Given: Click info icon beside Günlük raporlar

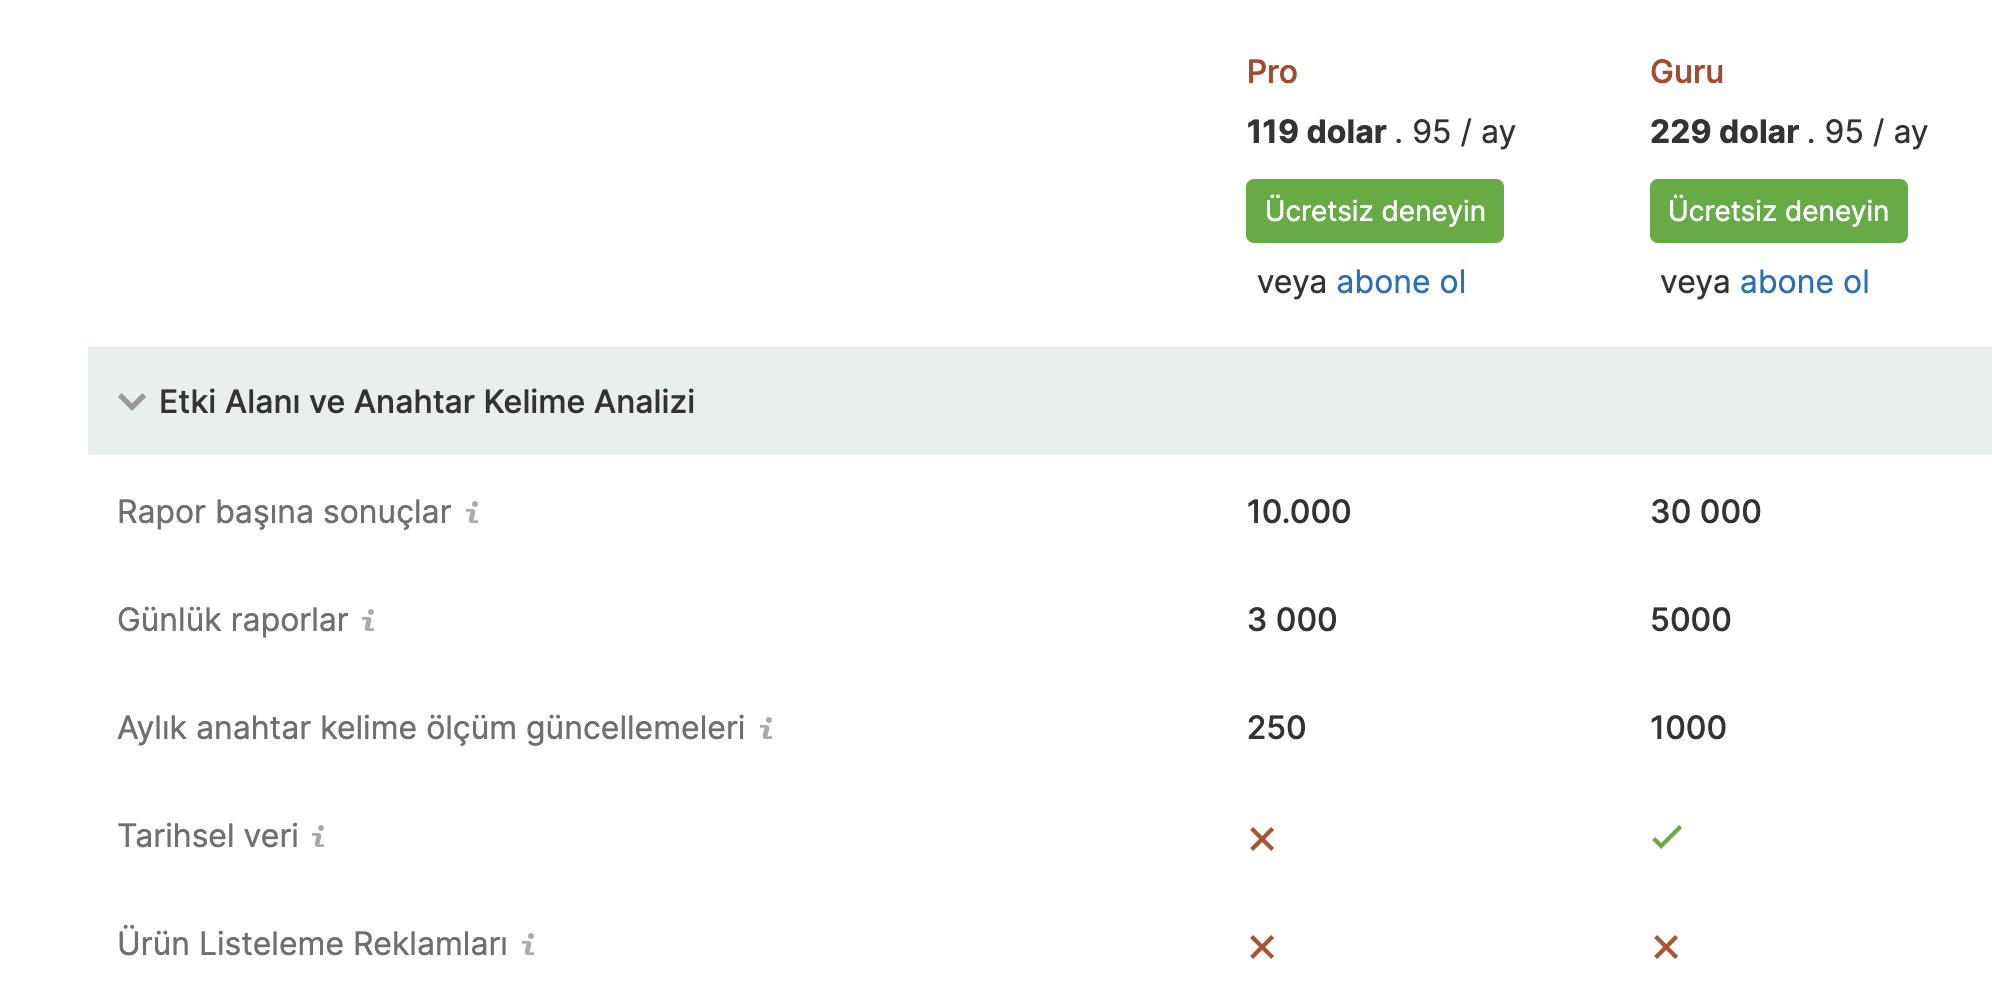Looking at the screenshot, I should coord(369,620).
